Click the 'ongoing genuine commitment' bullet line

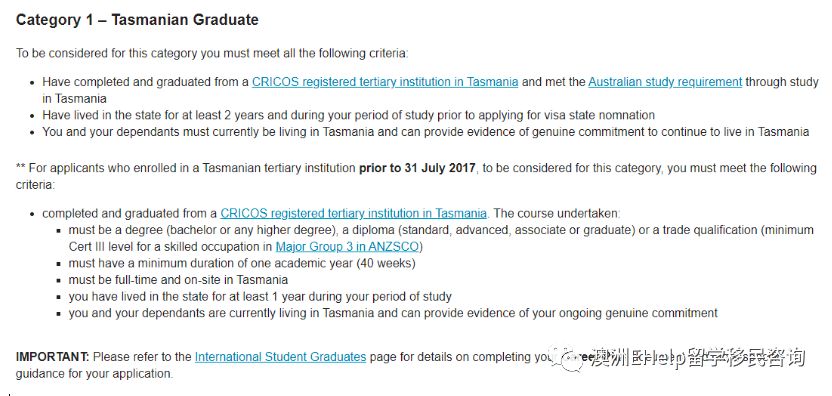393,313
